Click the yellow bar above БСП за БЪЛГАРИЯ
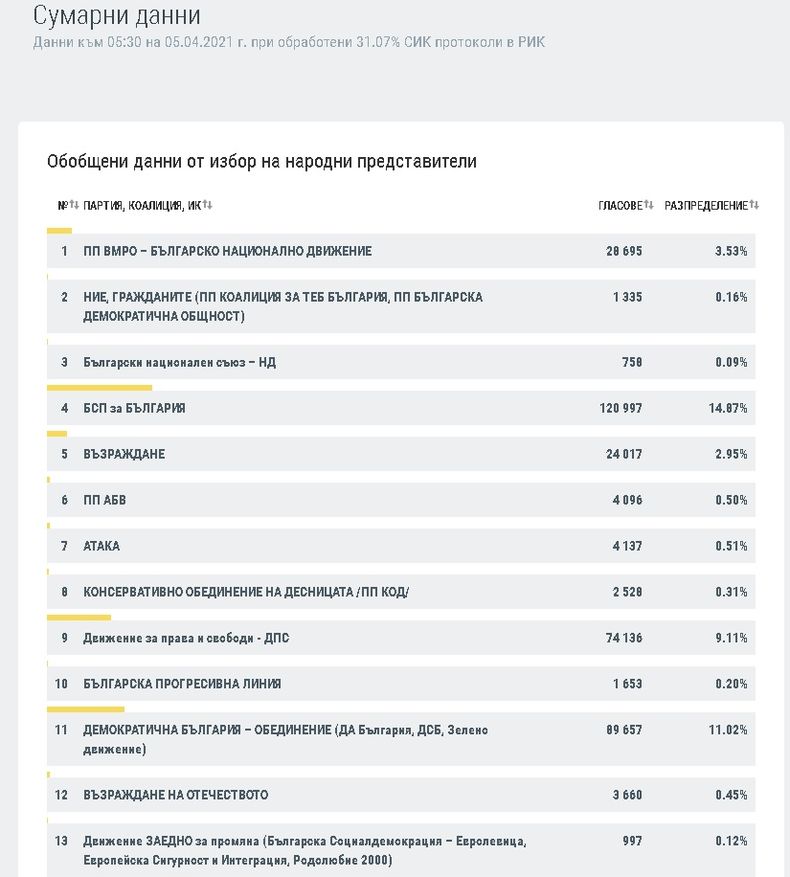Viewport: 790px width, 877px height. click(x=99, y=387)
